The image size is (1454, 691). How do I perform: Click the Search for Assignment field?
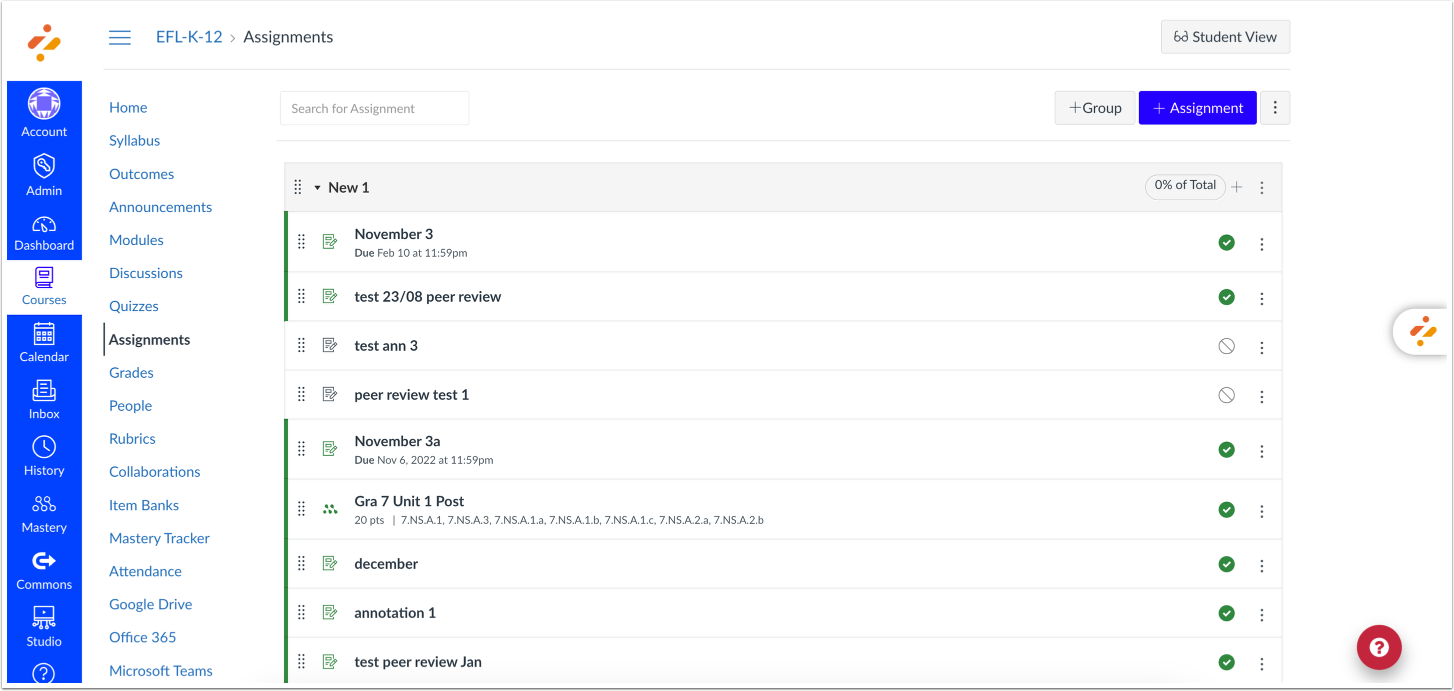374,107
